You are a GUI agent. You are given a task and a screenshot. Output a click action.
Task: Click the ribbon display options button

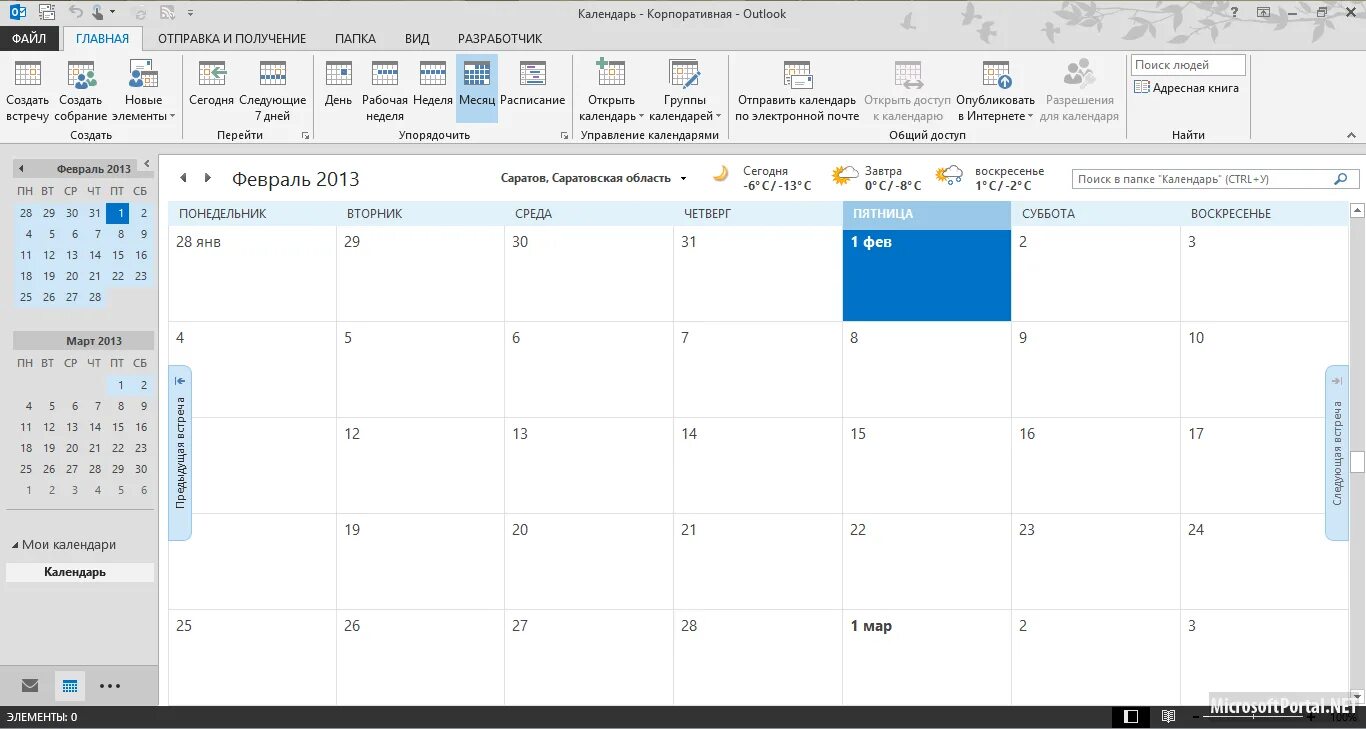point(1264,12)
